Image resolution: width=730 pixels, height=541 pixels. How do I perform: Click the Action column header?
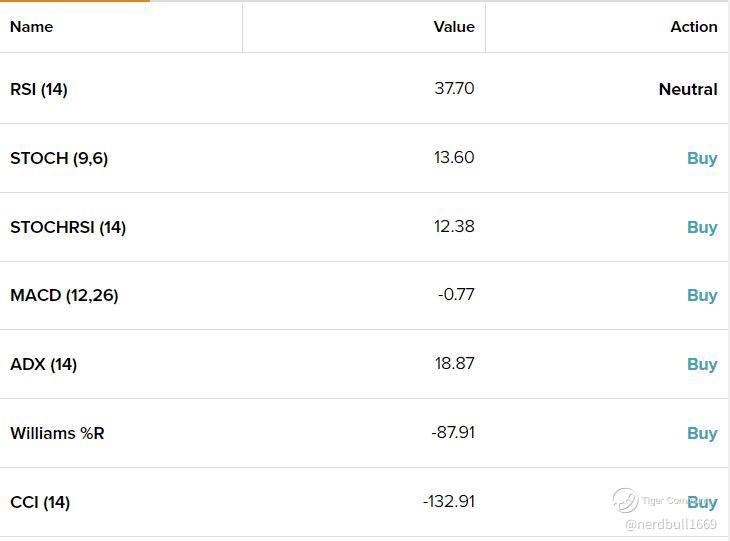(x=694, y=27)
